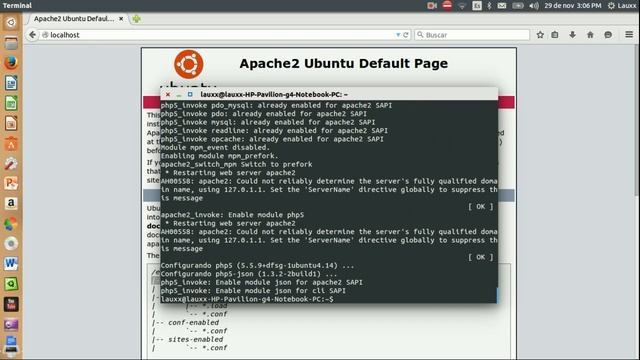
Task: Click the screen recorder indicator in top bar
Action: coord(432,5)
